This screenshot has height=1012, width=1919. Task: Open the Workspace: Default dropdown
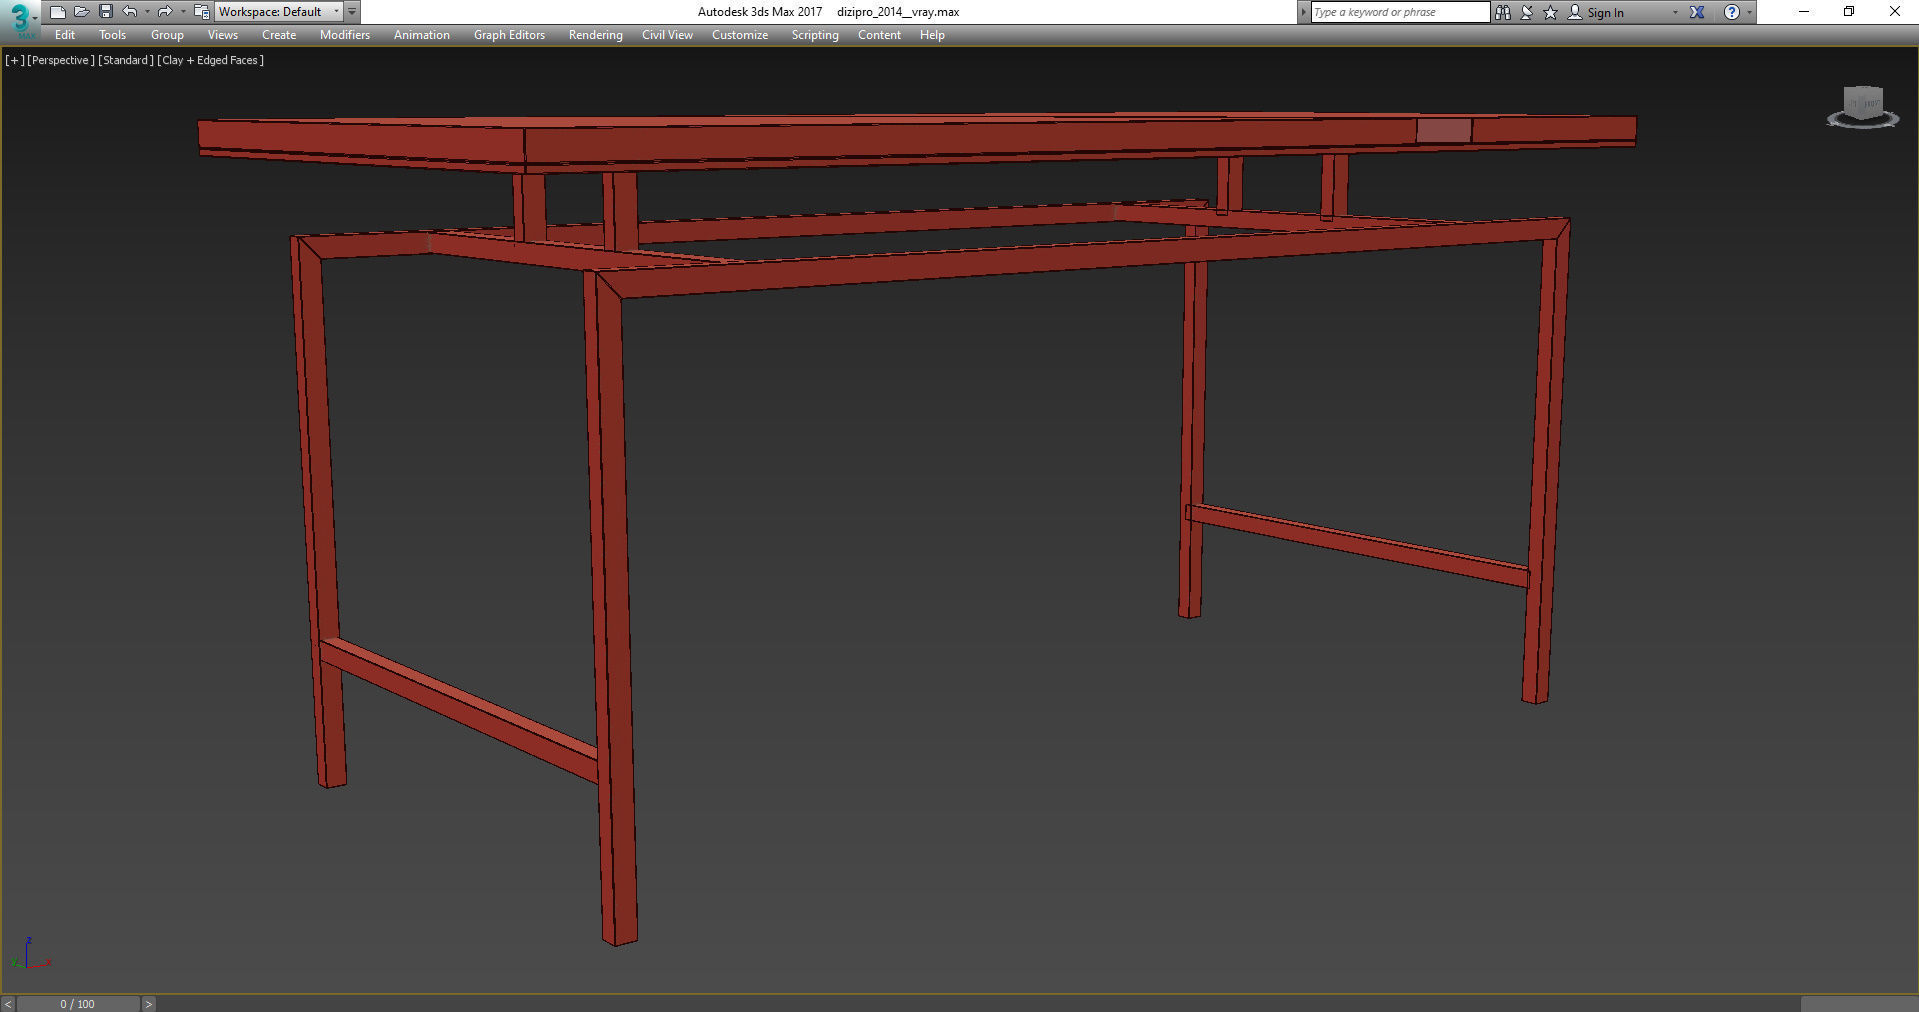click(279, 12)
